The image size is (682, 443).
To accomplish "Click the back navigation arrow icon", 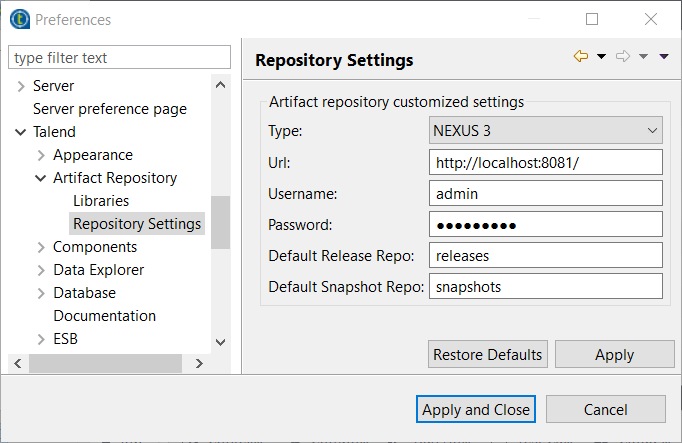I will tap(580, 57).
